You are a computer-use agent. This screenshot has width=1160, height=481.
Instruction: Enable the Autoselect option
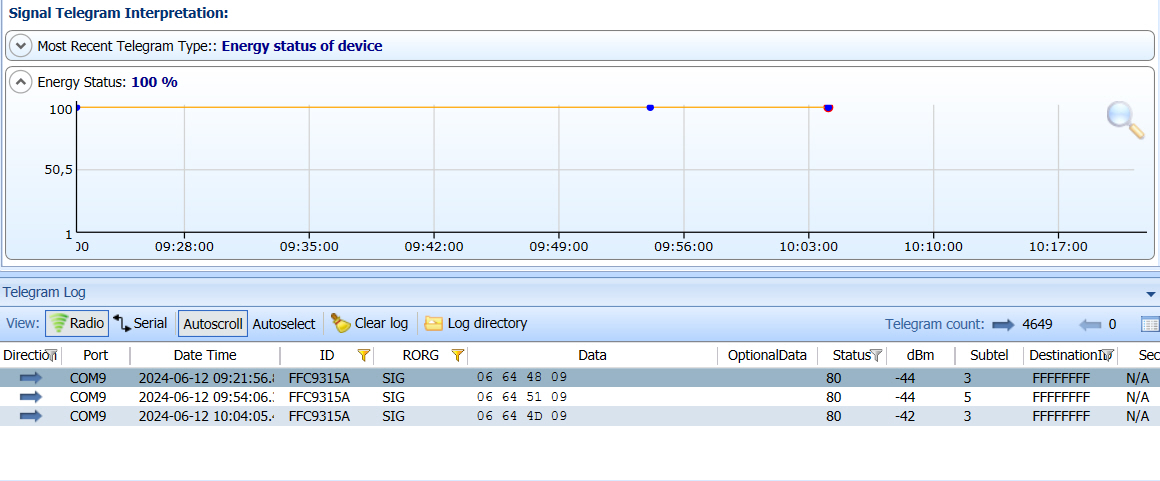(x=283, y=324)
